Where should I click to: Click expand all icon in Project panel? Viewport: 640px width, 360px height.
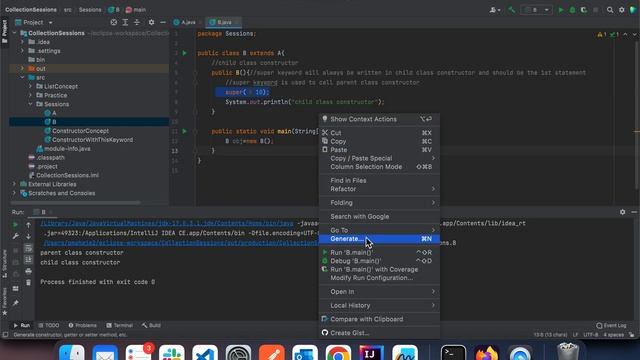click(125, 22)
